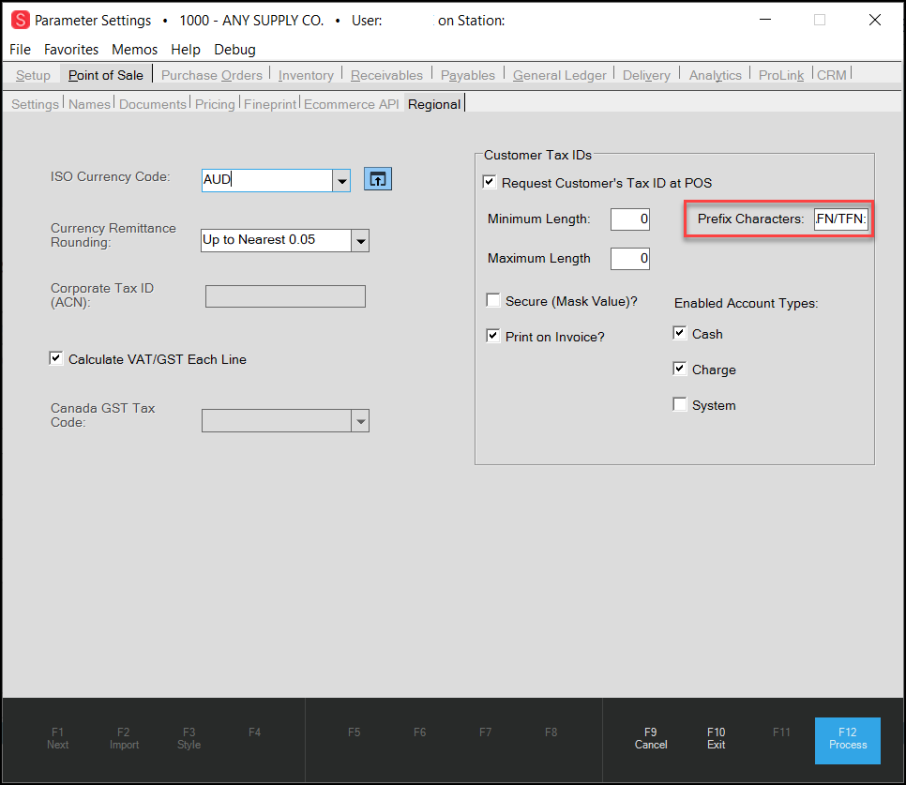This screenshot has height=785, width=906.
Task: Enable the System account type
Action: [680, 404]
